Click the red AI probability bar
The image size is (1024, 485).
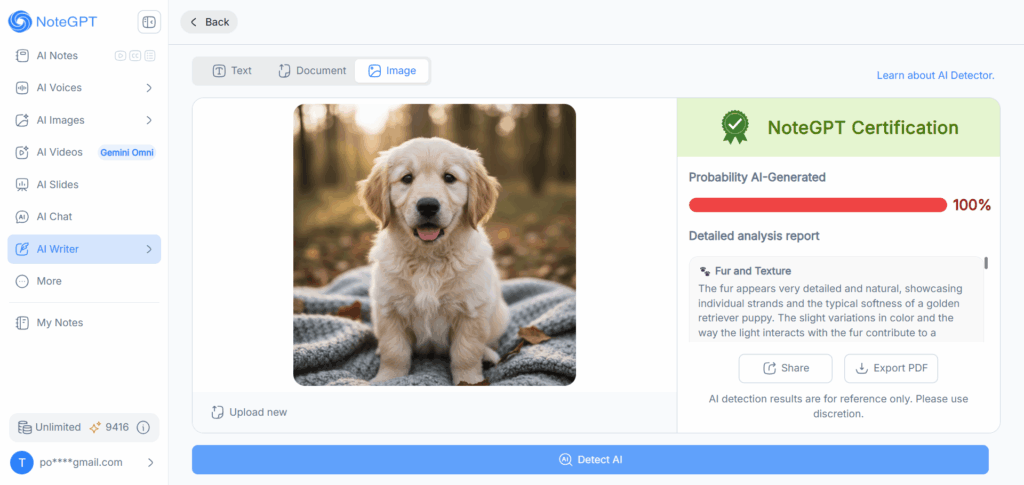point(818,205)
